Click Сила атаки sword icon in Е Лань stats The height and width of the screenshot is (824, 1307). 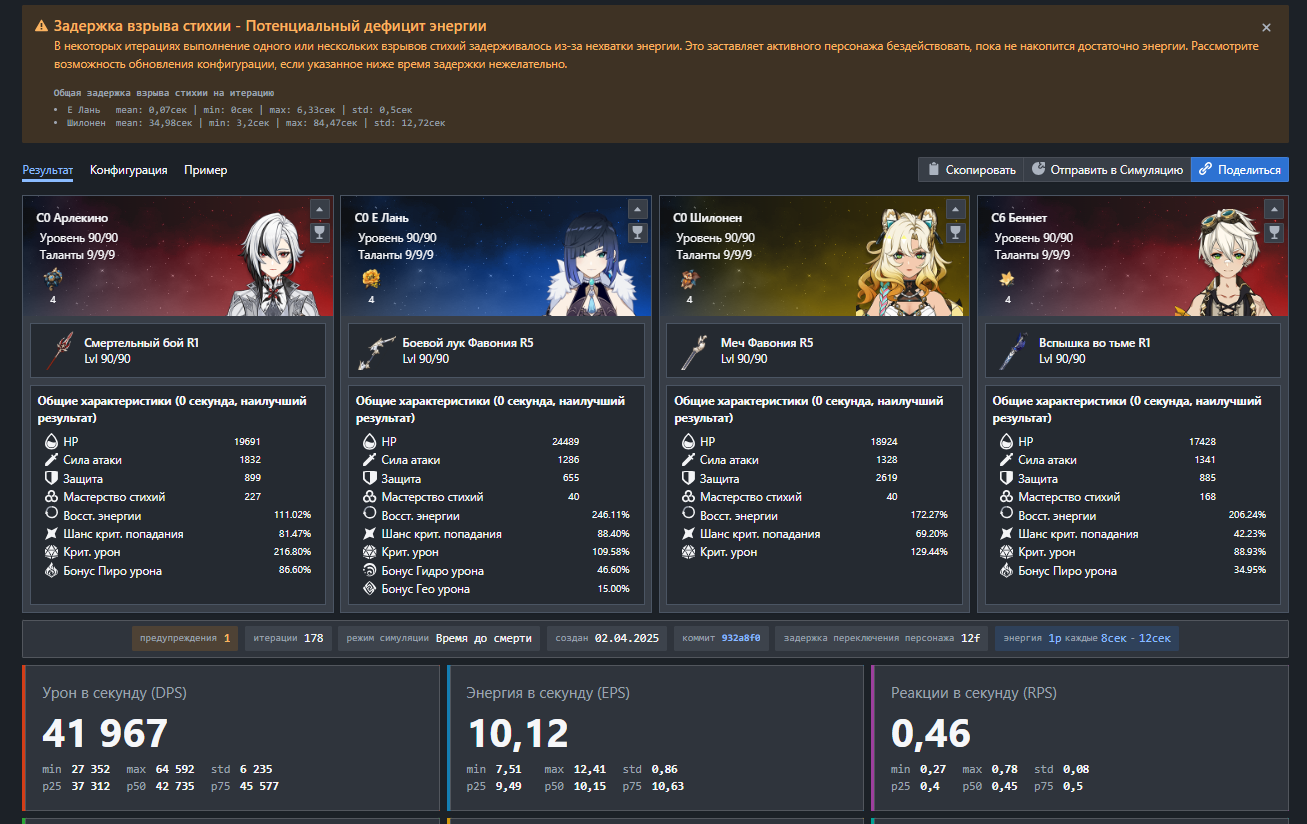370,460
